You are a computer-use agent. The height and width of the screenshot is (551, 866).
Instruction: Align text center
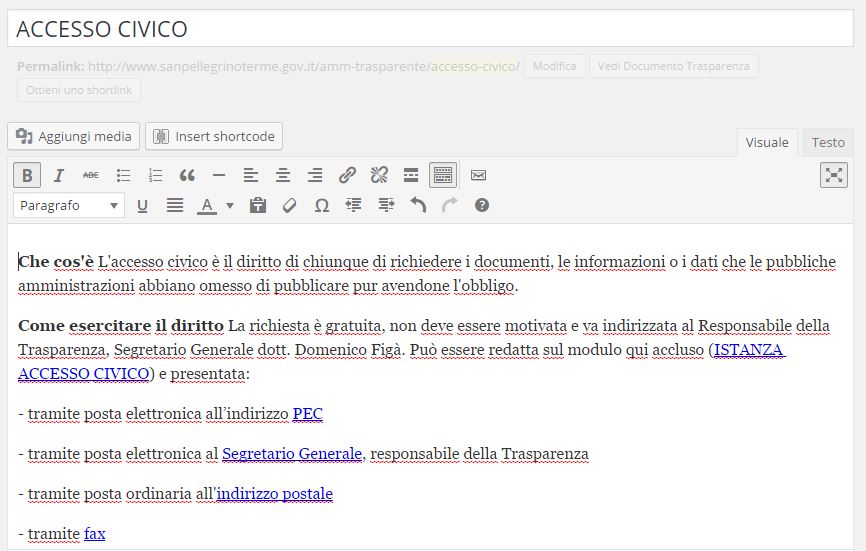(283, 176)
